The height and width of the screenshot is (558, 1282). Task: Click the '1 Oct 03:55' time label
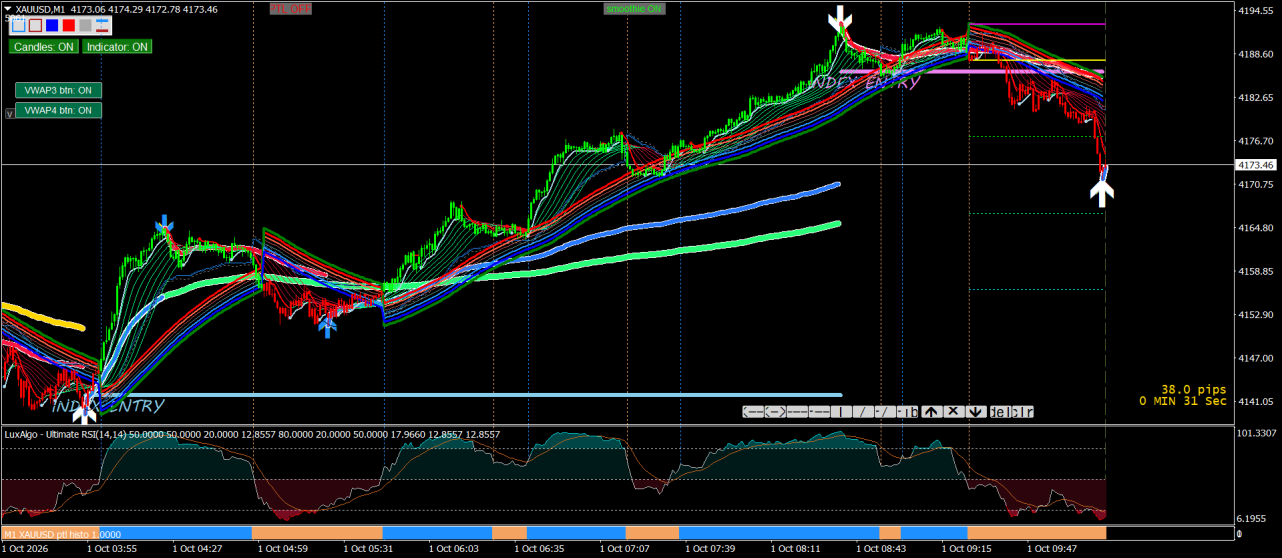point(112,549)
